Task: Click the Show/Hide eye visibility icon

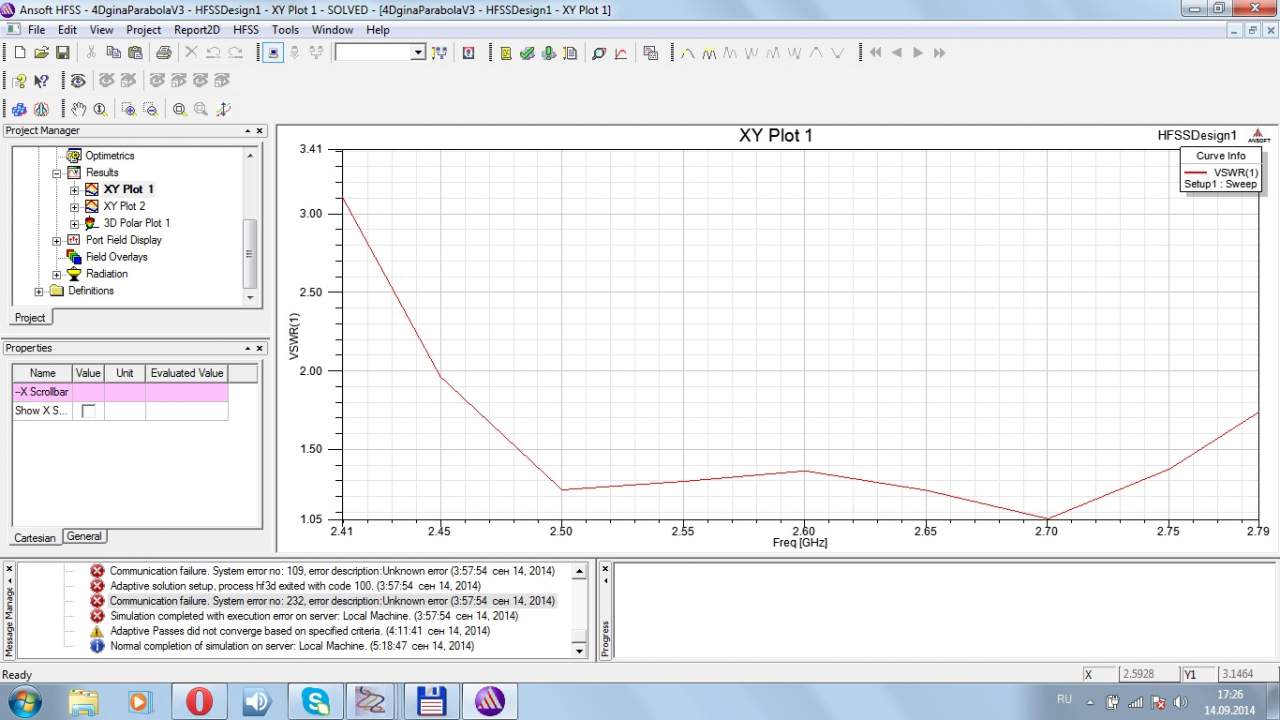Action: [x=77, y=81]
